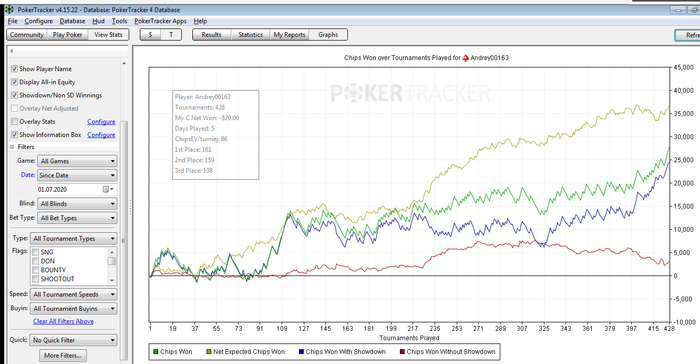Image resolution: width=700 pixels, height=364 pixels.
Task: Open the File menu
Action: pos(12,21)
